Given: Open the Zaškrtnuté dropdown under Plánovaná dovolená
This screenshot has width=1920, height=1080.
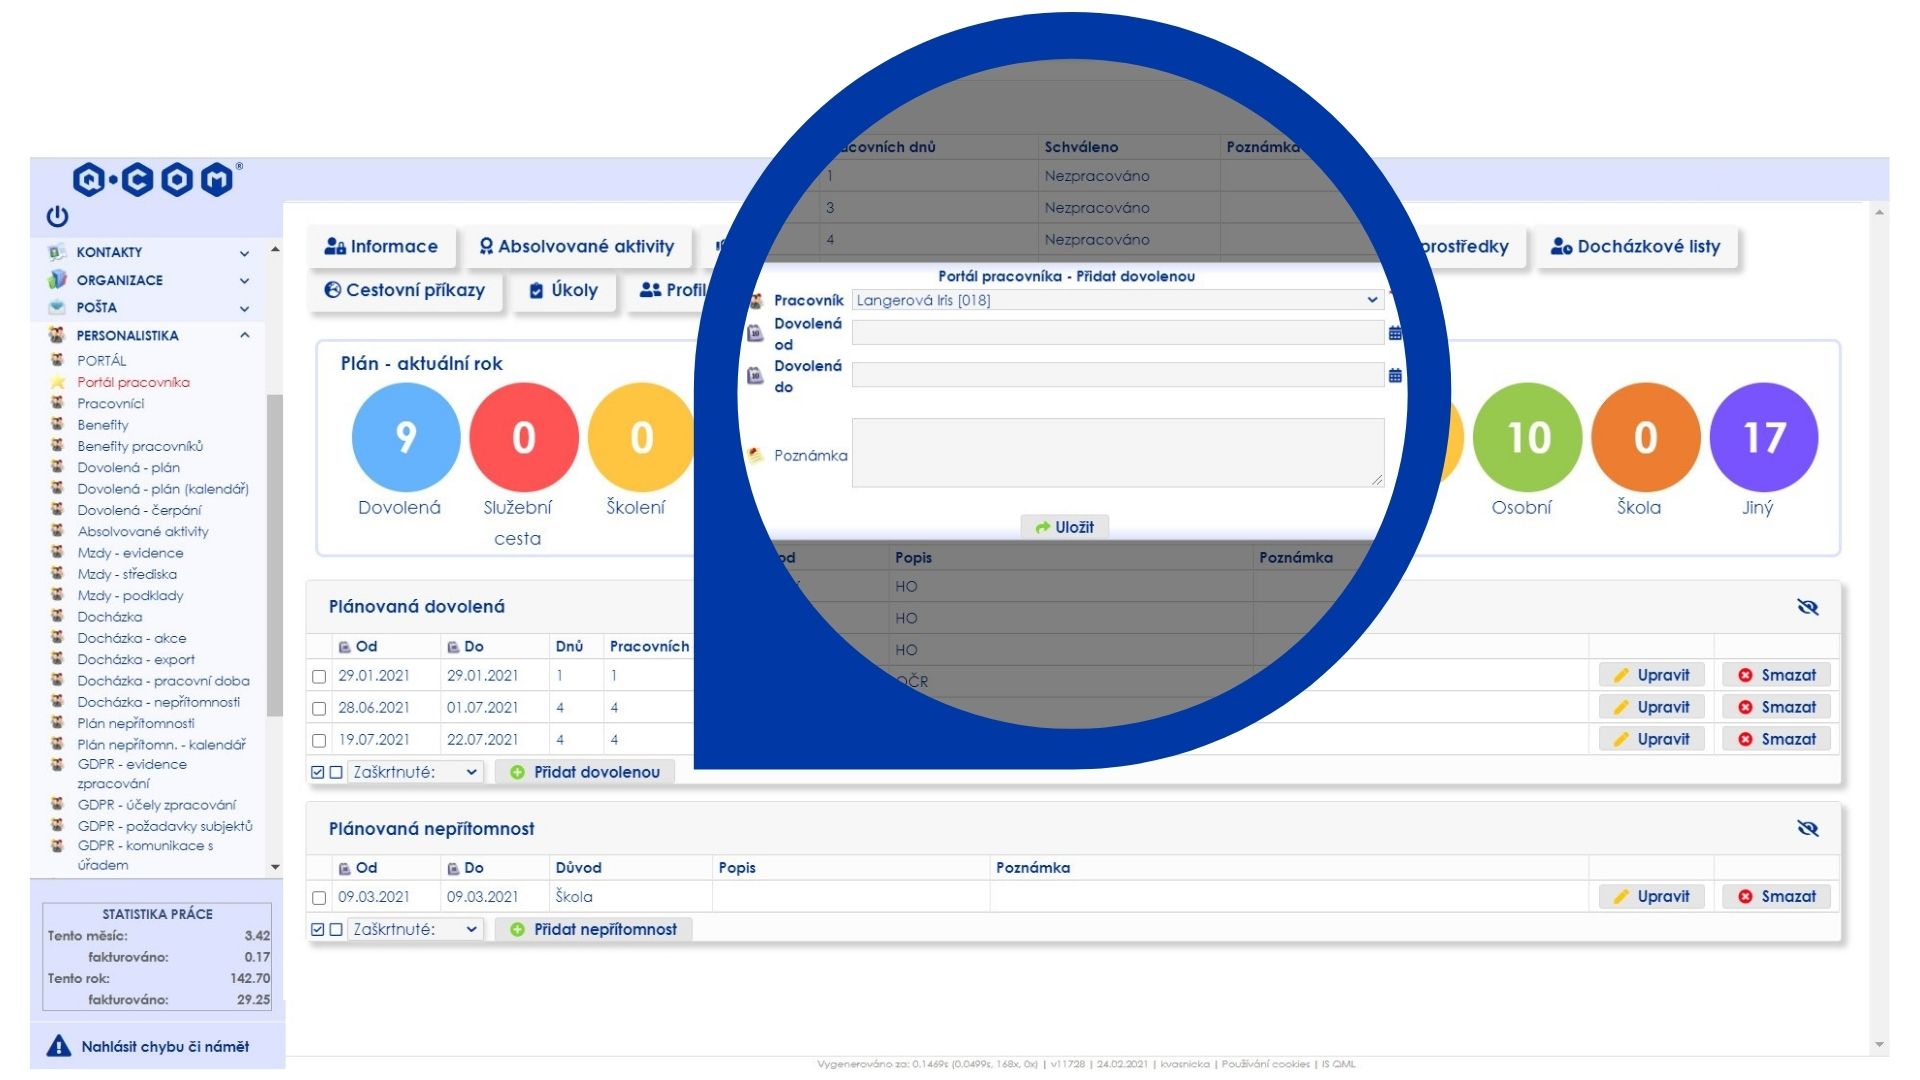Looking at the screenshot, I should point(415,772).
